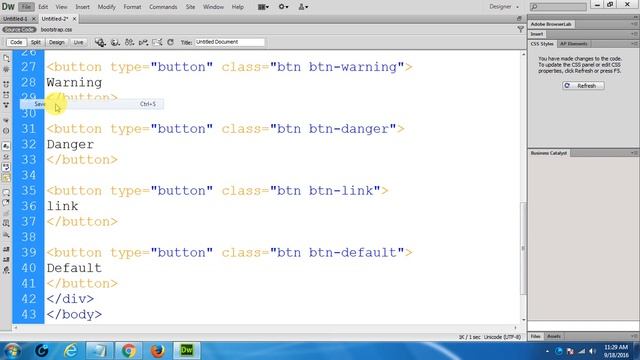The height and width of the screenshot is (360, 640).
Task: Click the Check browser compatibility icon
Action: coord(129,42)
